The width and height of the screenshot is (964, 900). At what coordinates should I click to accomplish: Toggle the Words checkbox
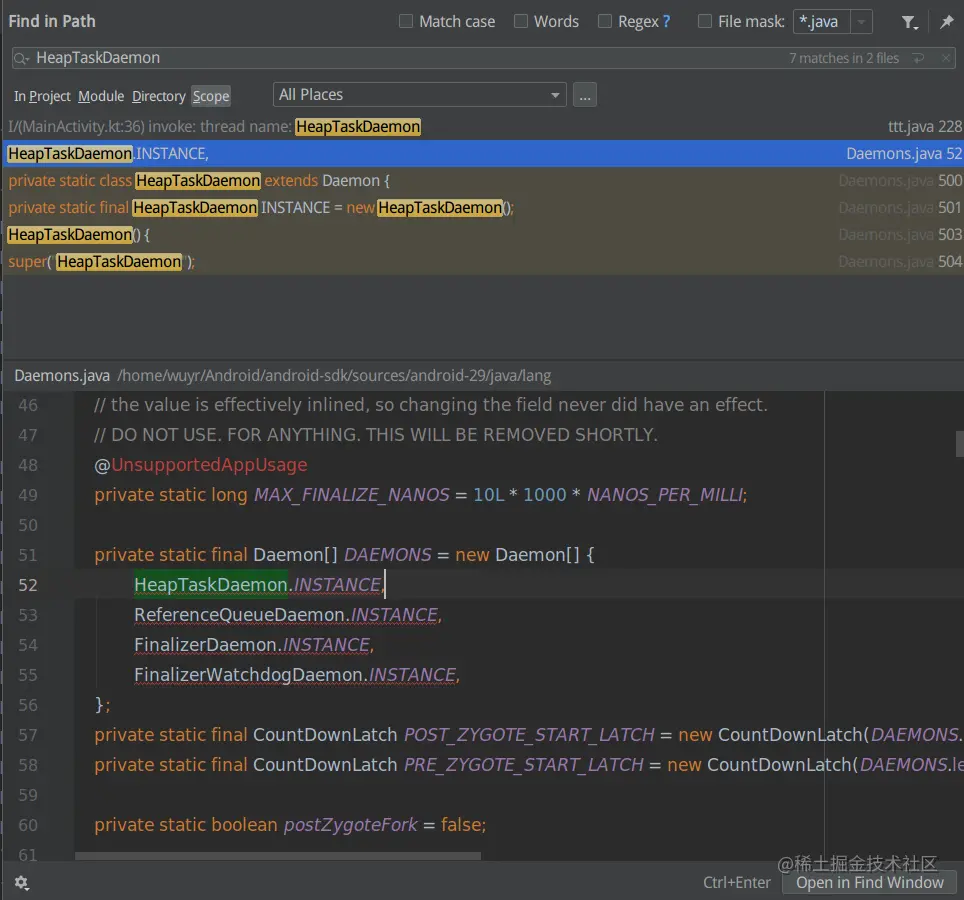tap(521, 21)
